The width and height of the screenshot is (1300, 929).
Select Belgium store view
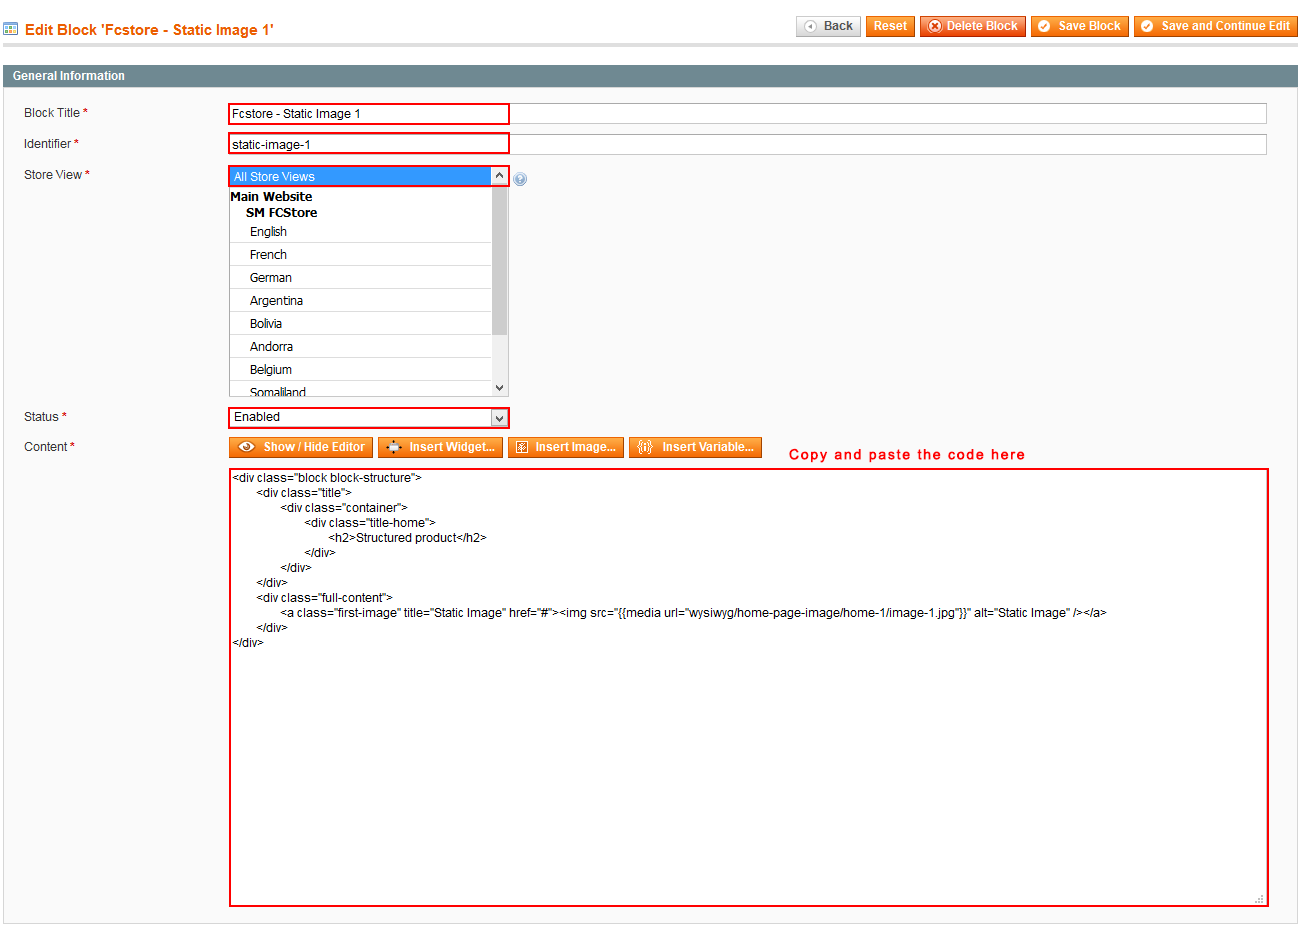361,370
